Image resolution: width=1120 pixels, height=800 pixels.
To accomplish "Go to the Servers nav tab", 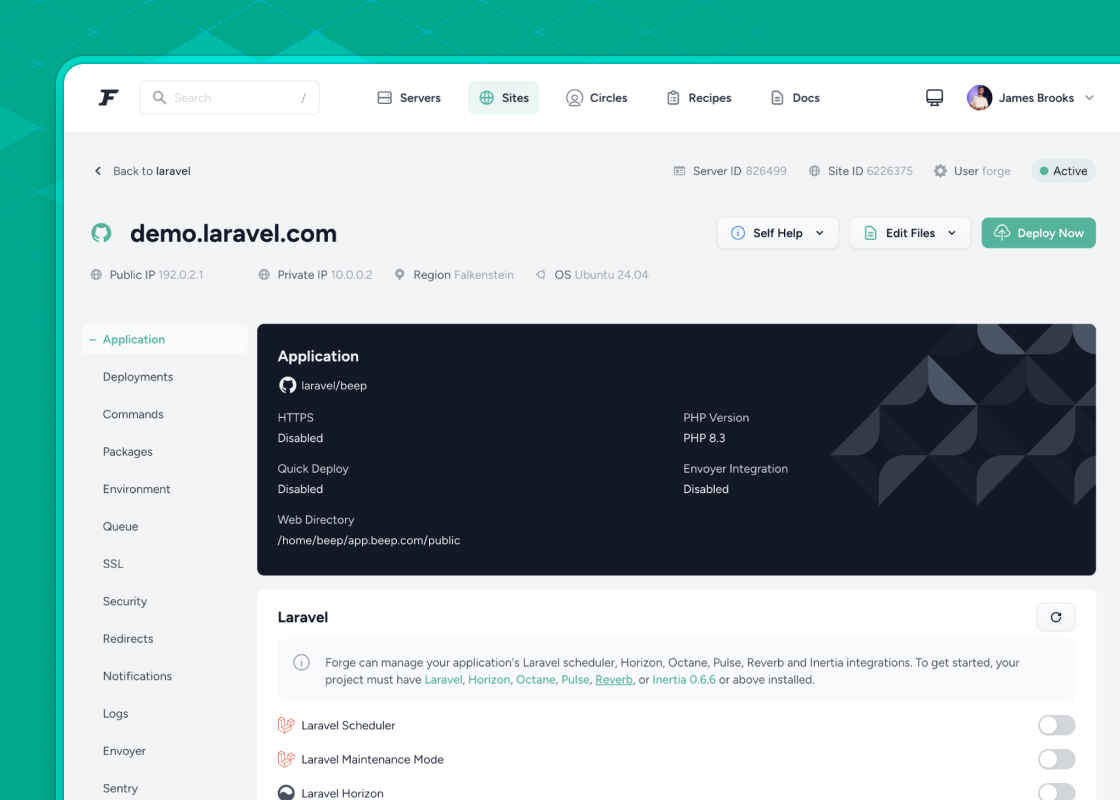I will click(409, 98).
